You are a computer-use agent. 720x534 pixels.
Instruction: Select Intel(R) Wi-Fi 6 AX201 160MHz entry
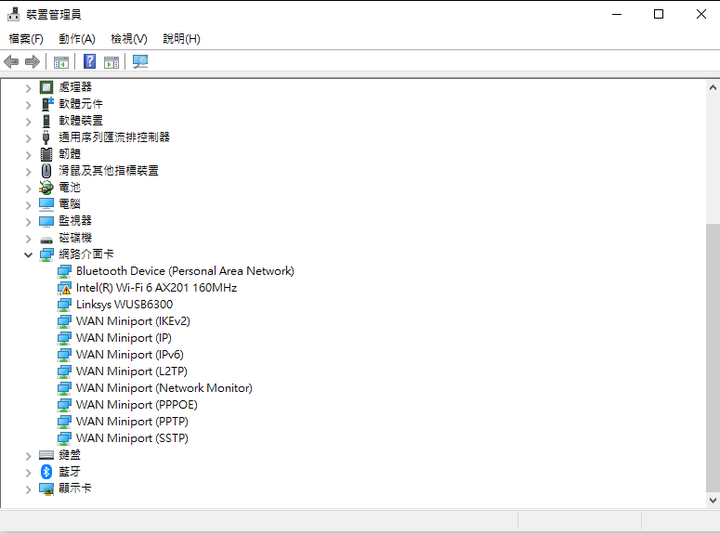point(157,288)
